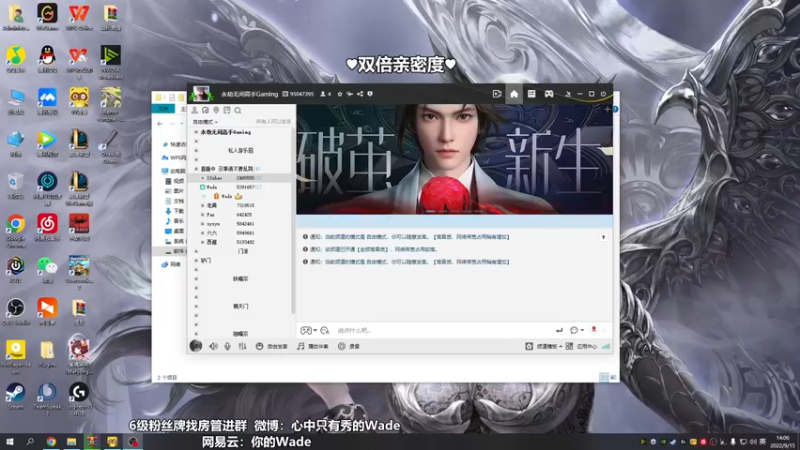
Task: Open the user profile icon above channel list
Action: coord(194,110)
